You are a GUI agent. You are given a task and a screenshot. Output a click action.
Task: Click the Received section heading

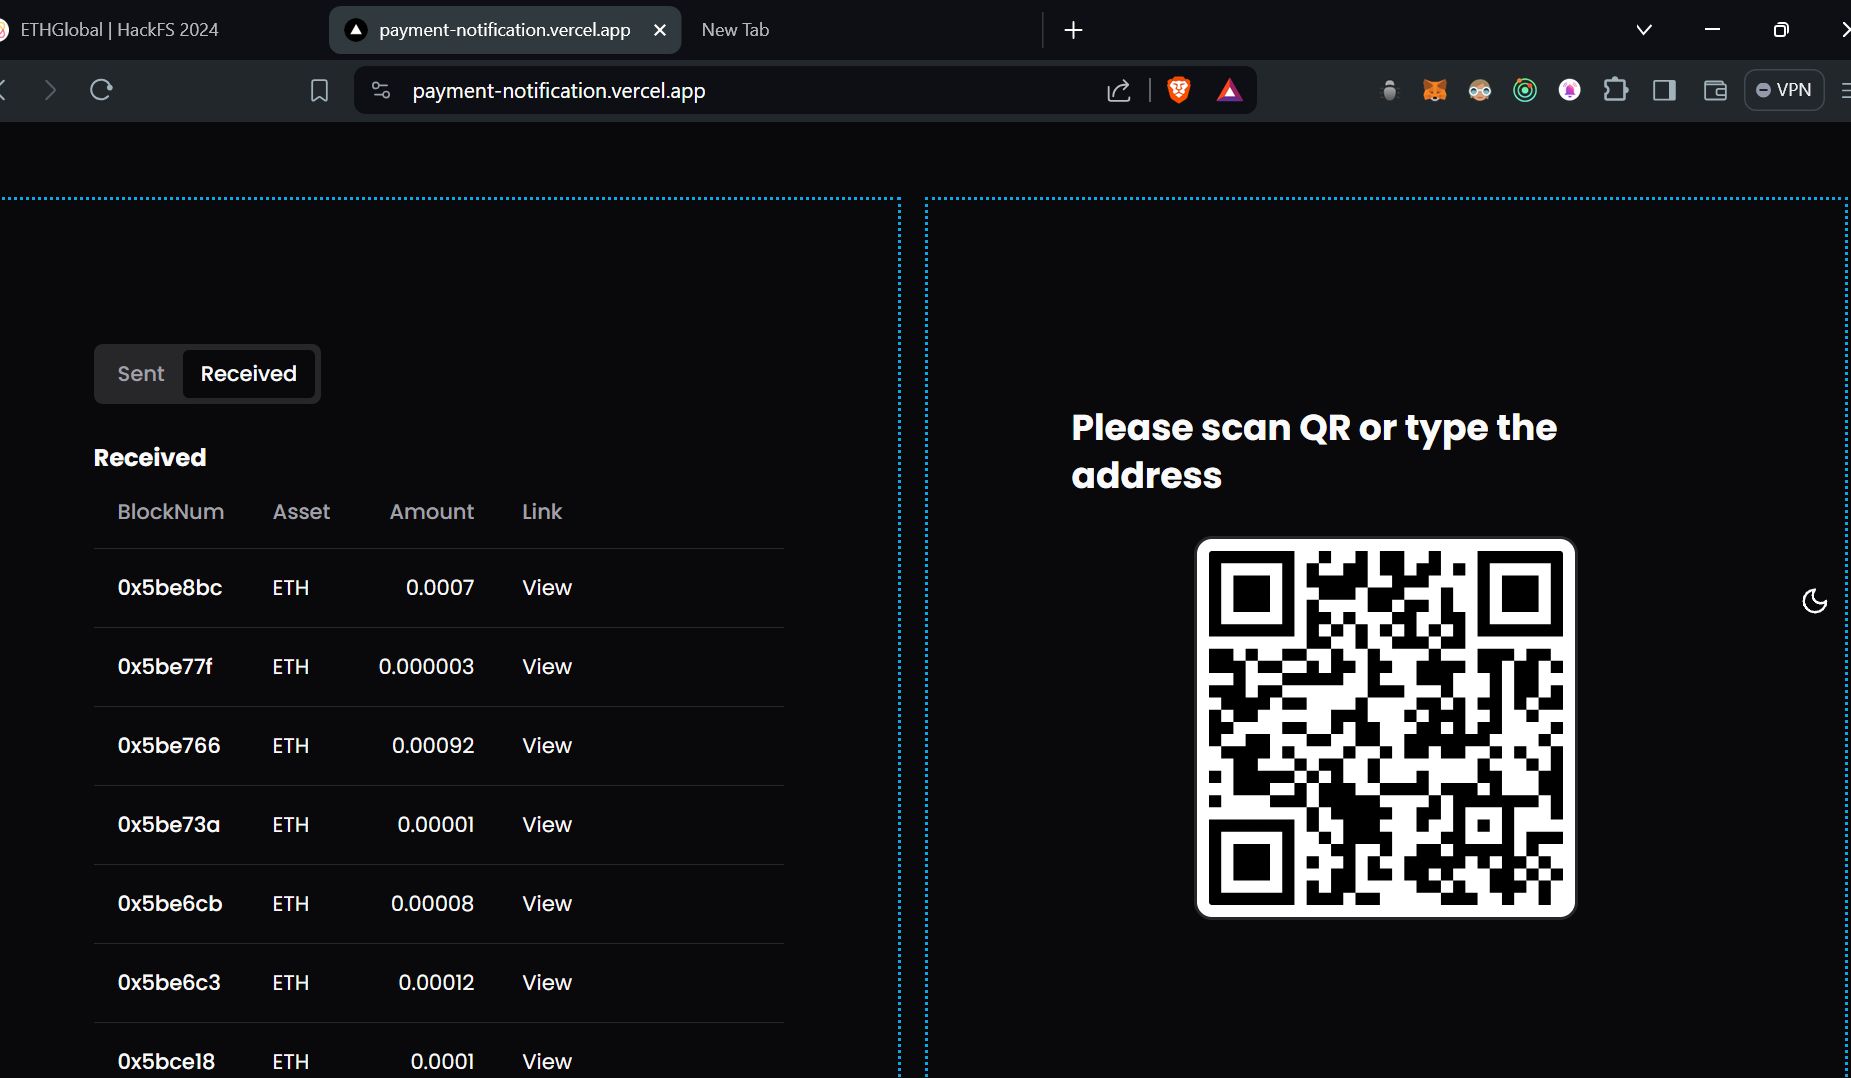(x=150, y=458)
